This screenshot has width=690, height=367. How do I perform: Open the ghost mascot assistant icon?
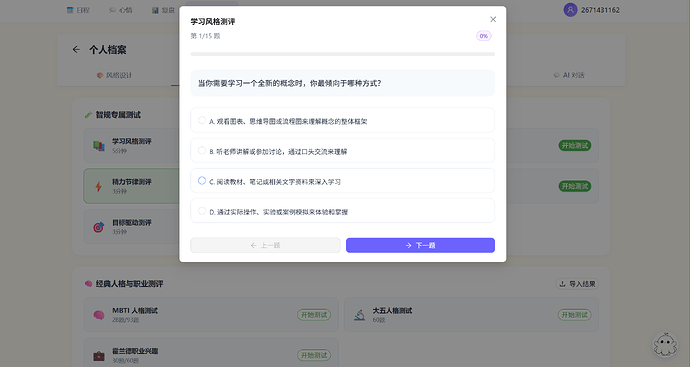(665, 345)
